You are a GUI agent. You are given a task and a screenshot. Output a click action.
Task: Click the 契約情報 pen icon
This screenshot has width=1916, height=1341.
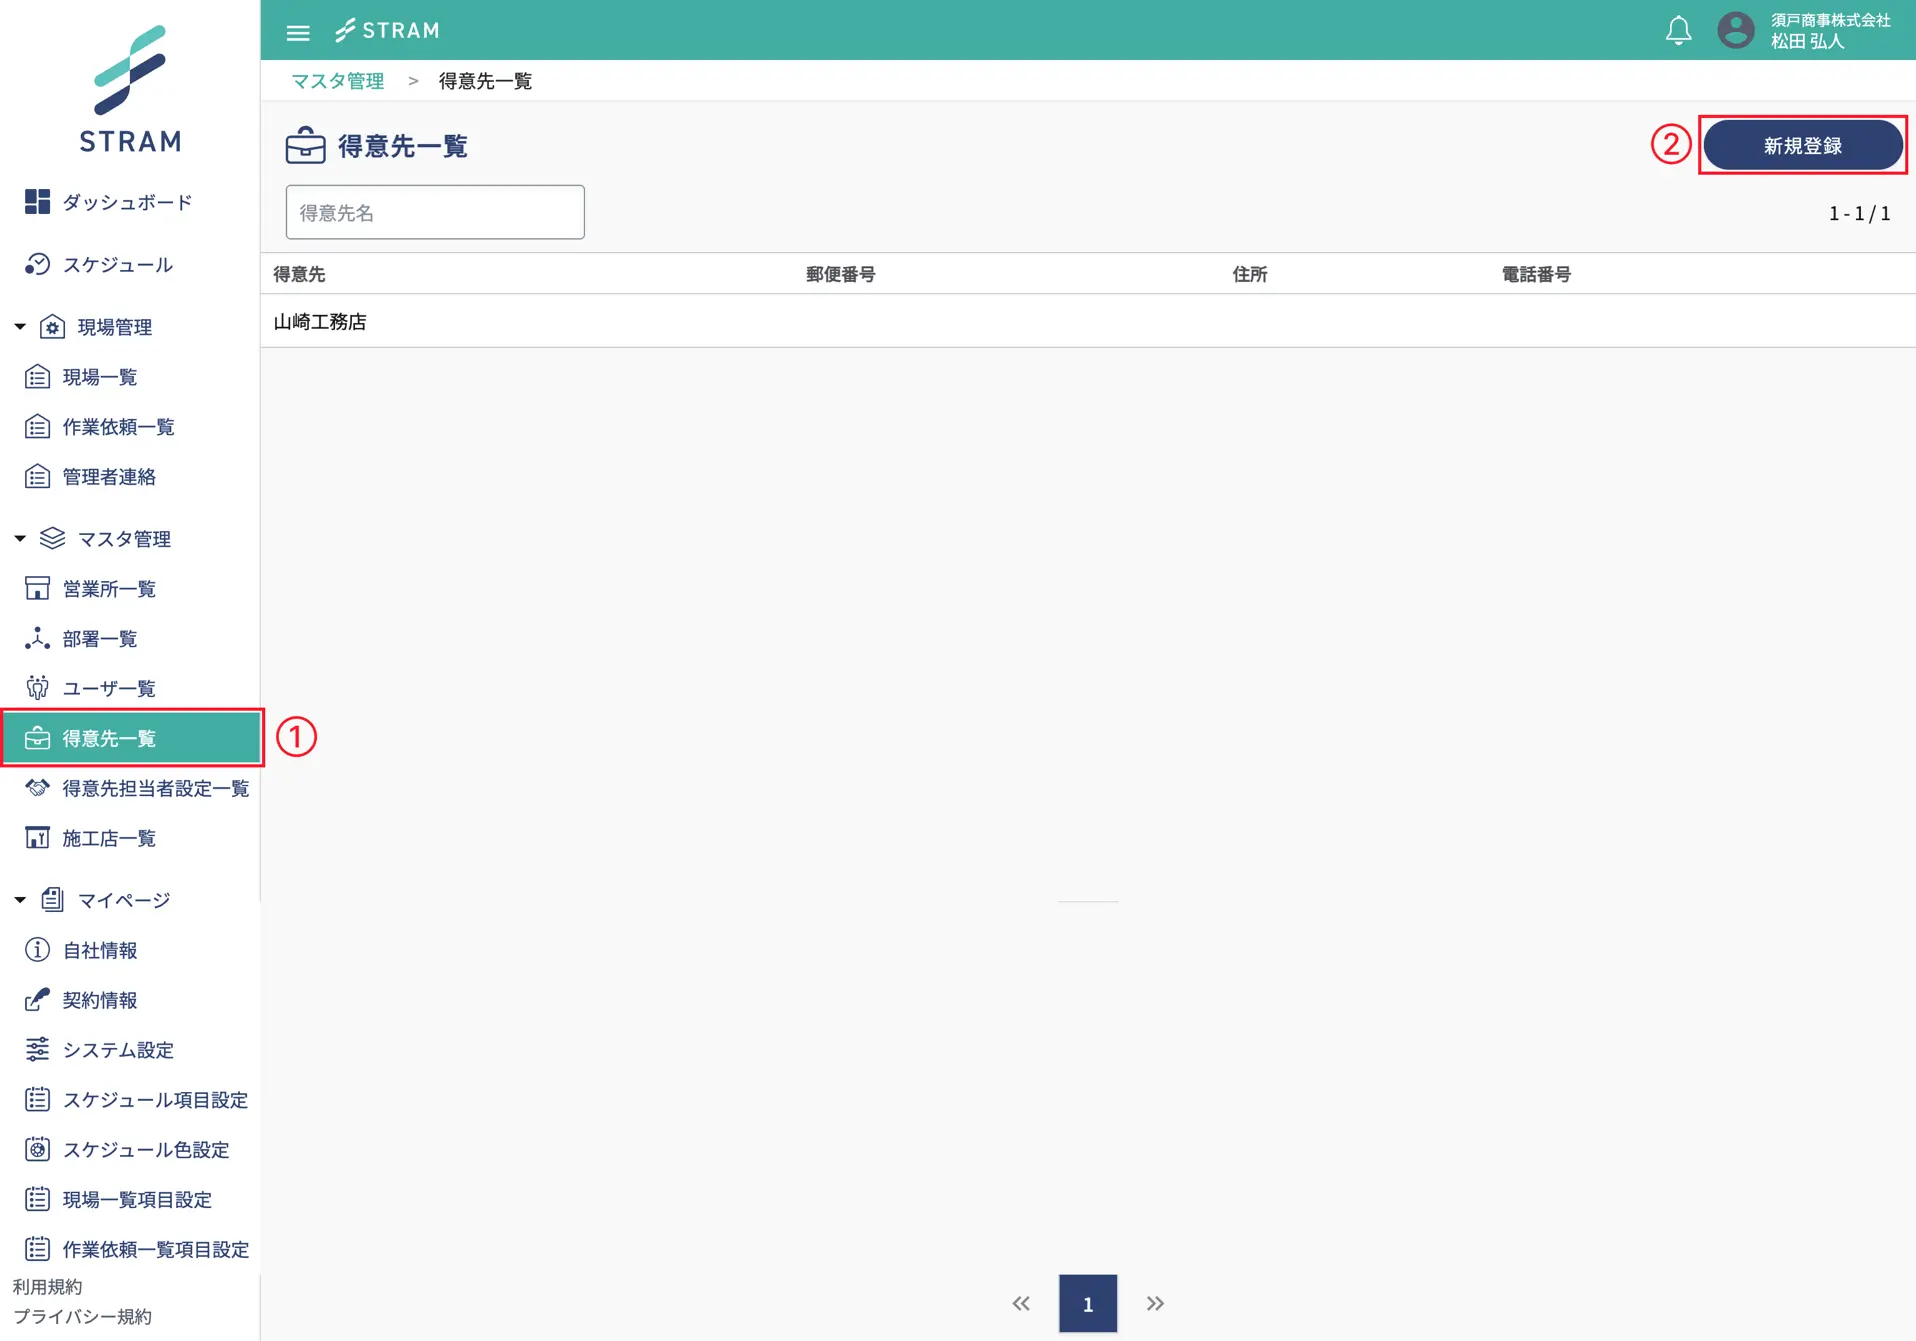point(37,1000)
